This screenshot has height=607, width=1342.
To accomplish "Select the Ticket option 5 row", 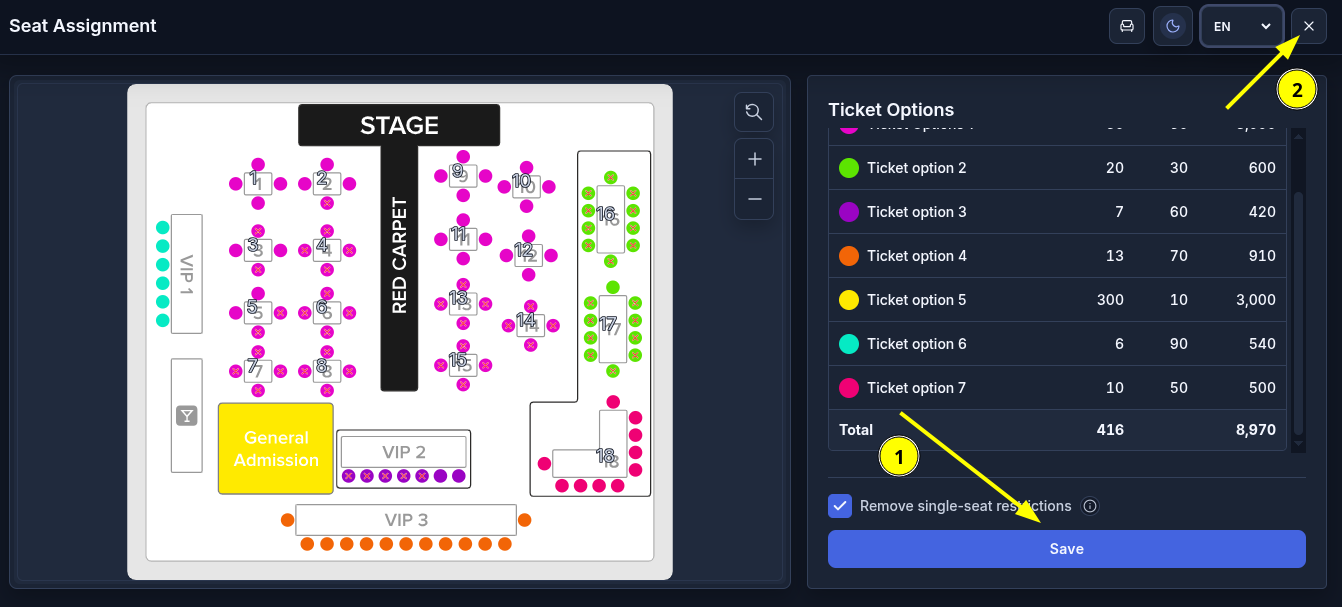I will coord(1057,300).
